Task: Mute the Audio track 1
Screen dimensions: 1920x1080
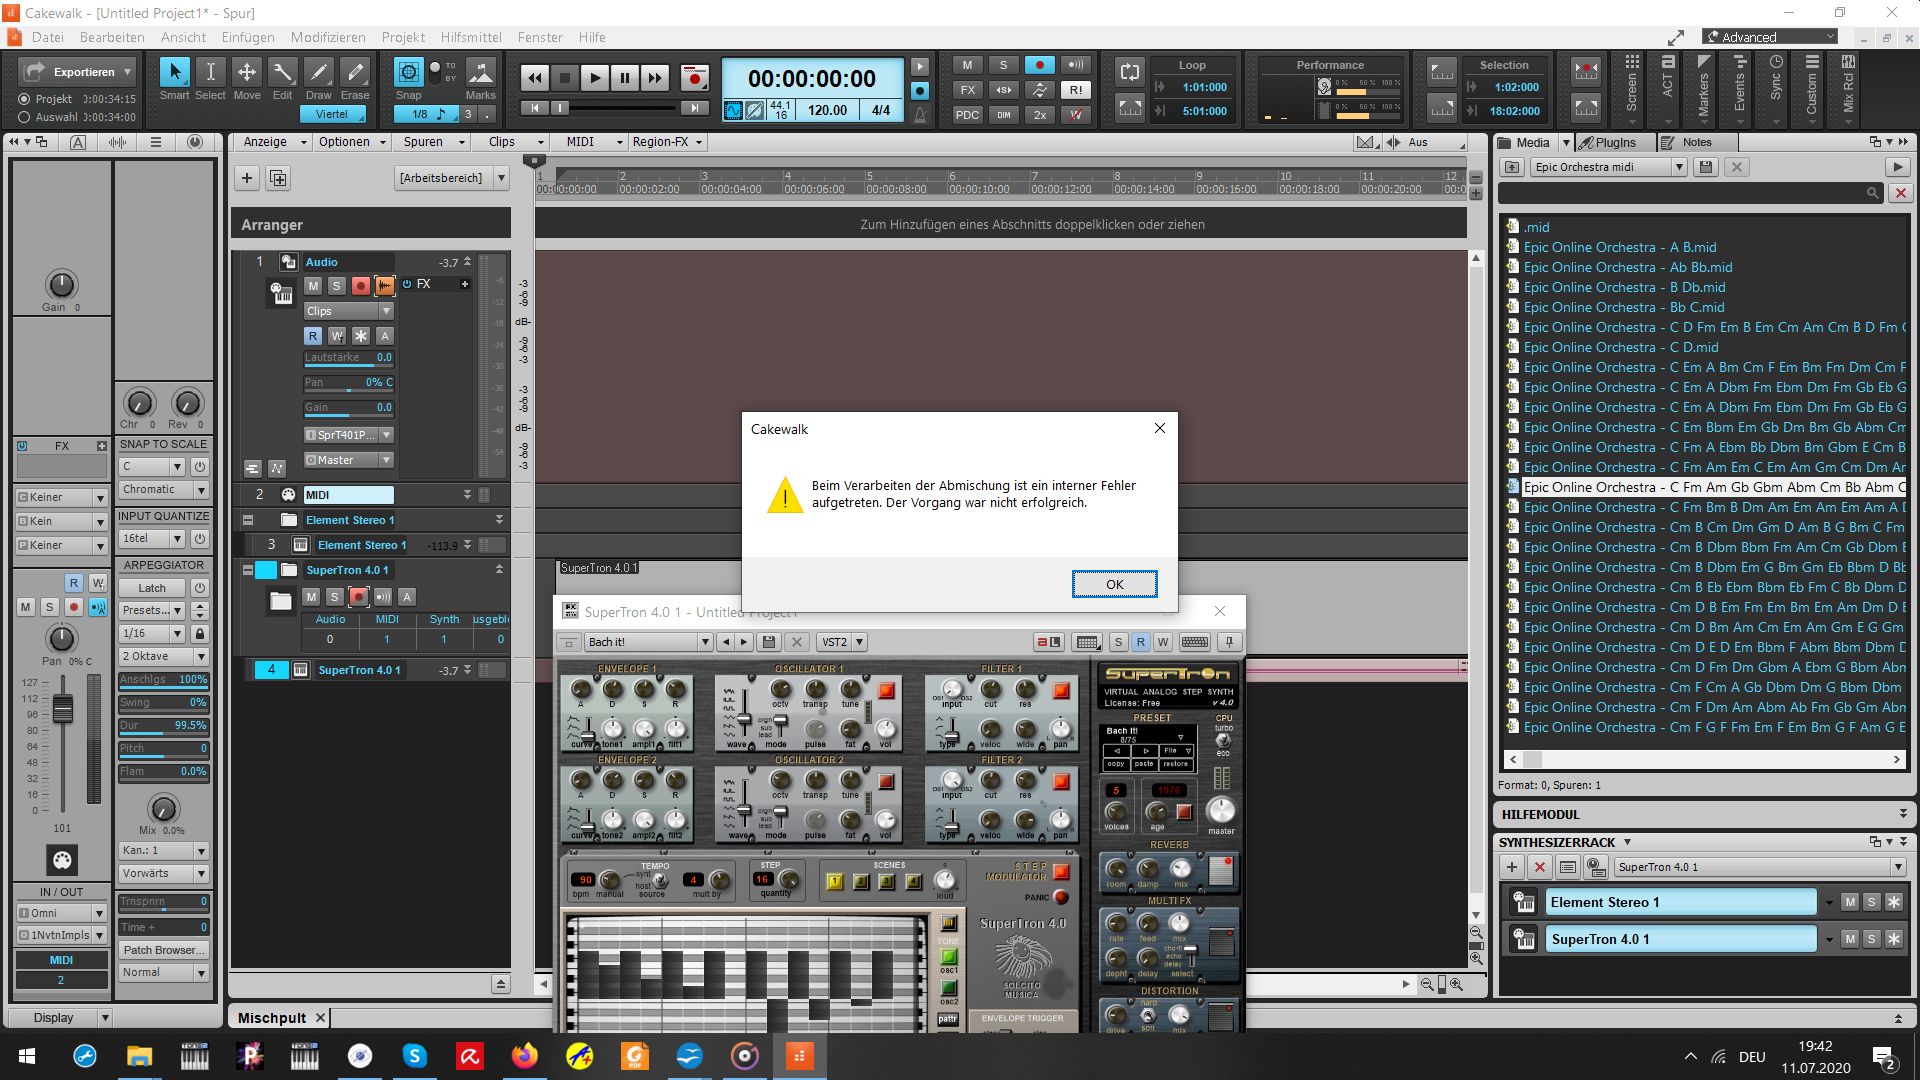Action: click(313, 286)
